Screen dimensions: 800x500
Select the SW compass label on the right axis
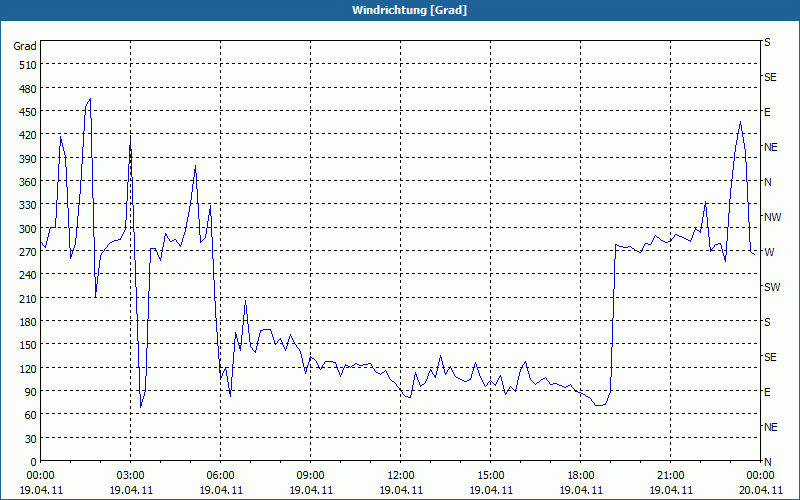click(772, 287)
